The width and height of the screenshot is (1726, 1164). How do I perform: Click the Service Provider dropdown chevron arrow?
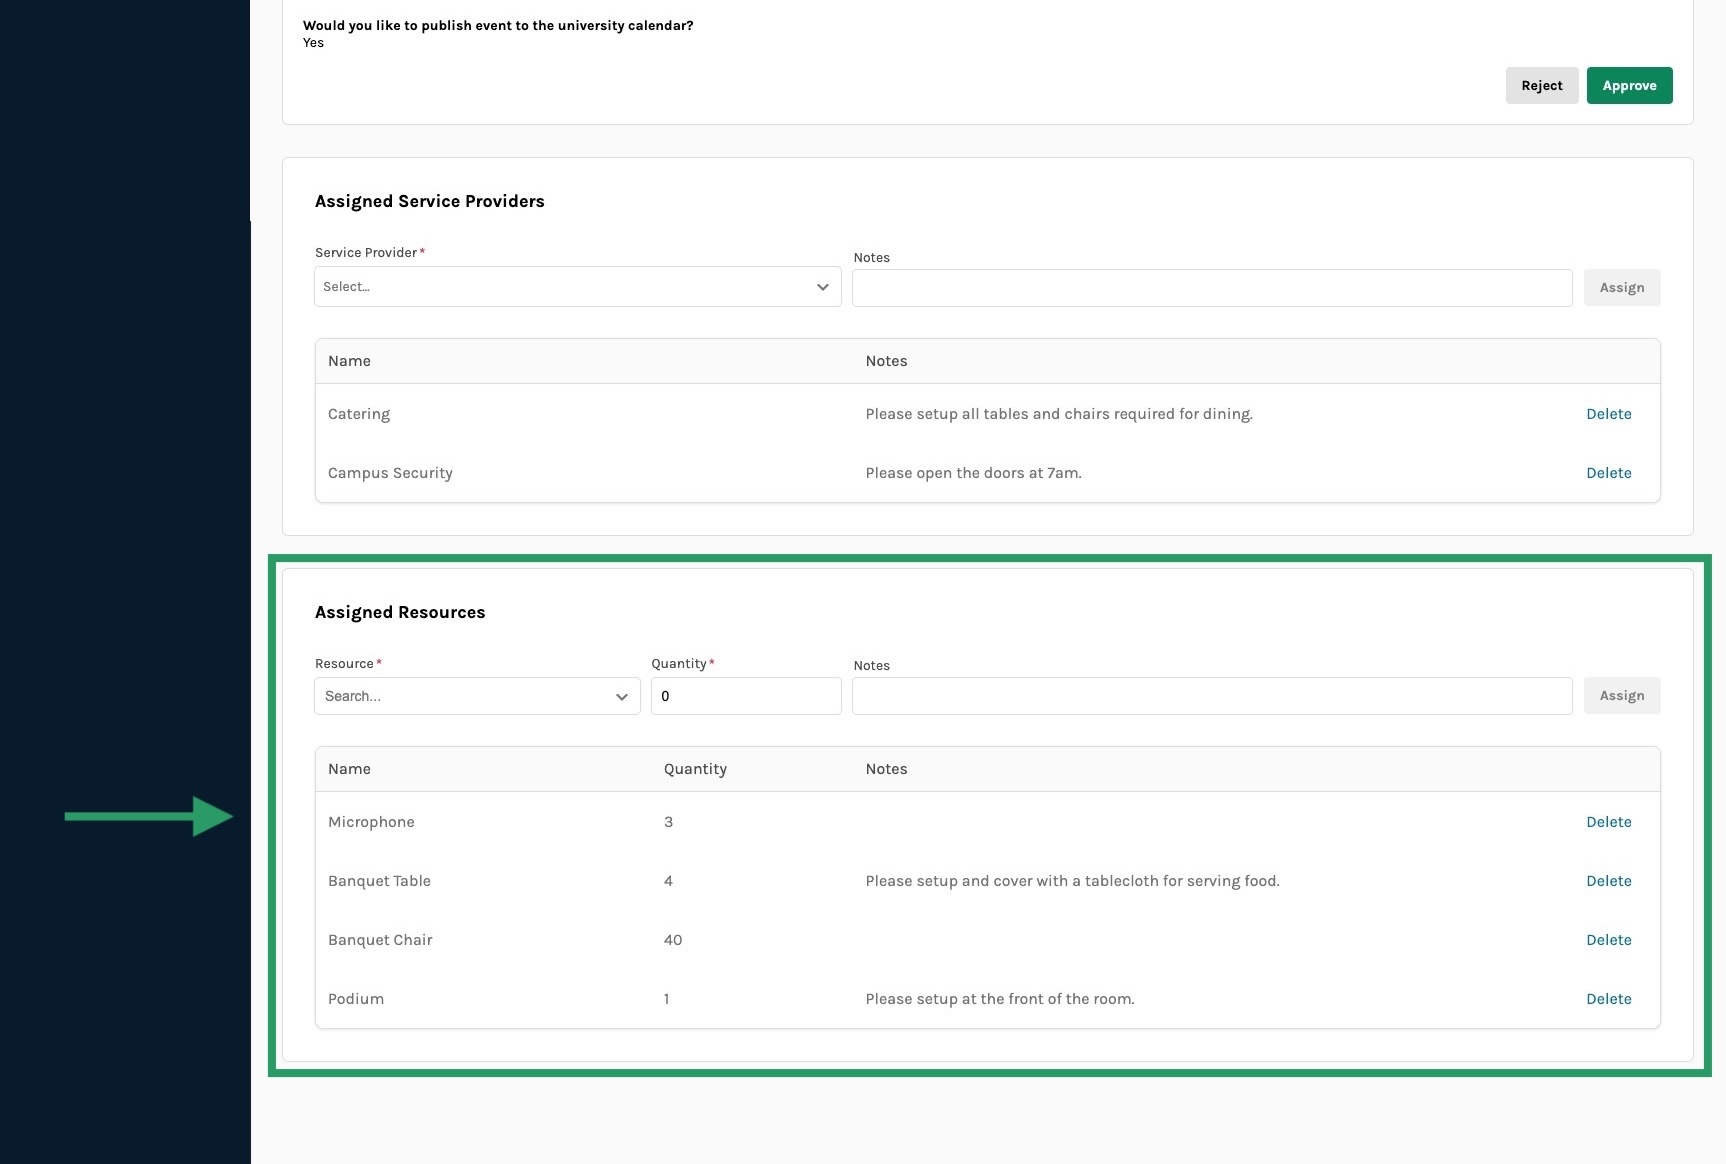[x=822, y=287]
